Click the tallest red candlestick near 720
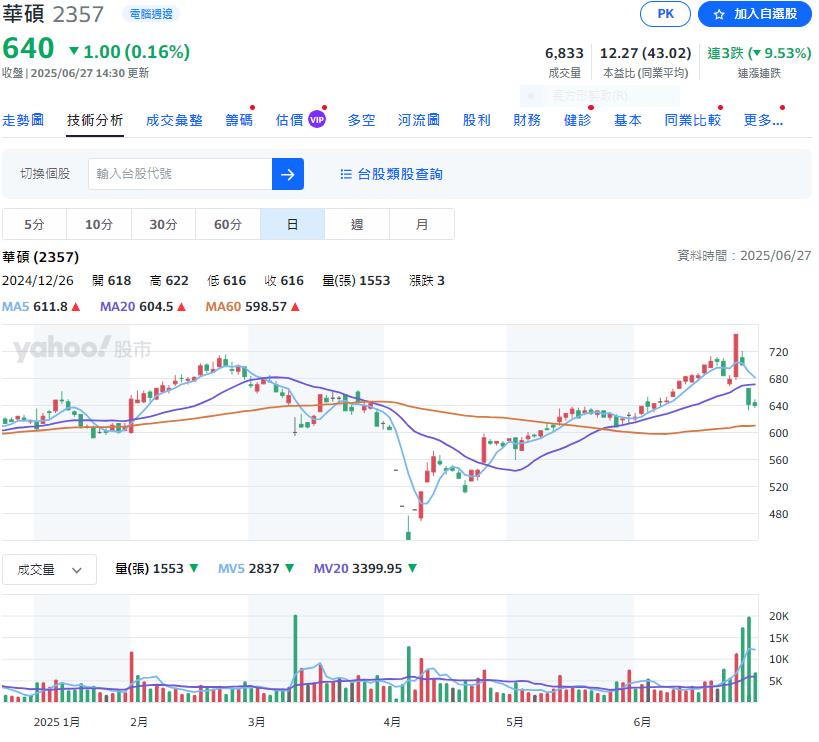 click(735, 355)
